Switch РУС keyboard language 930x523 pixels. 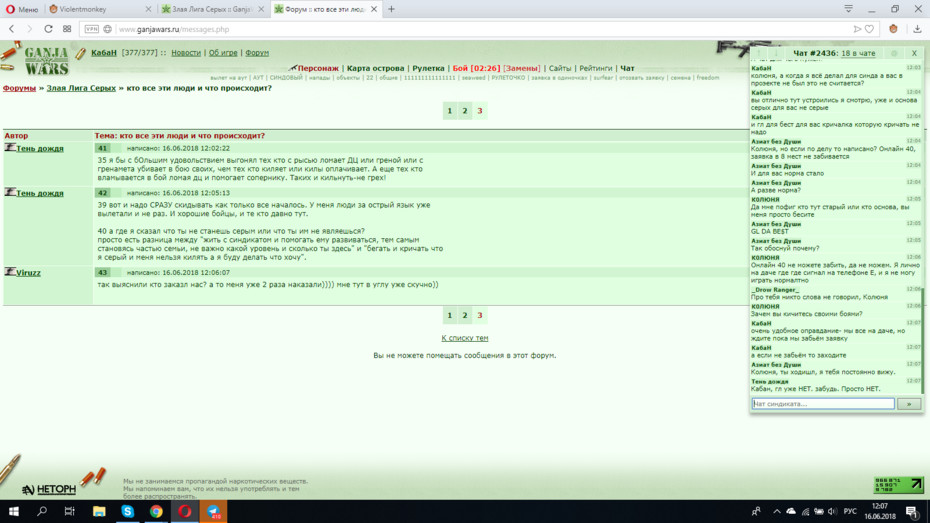[x=850, y=511]
